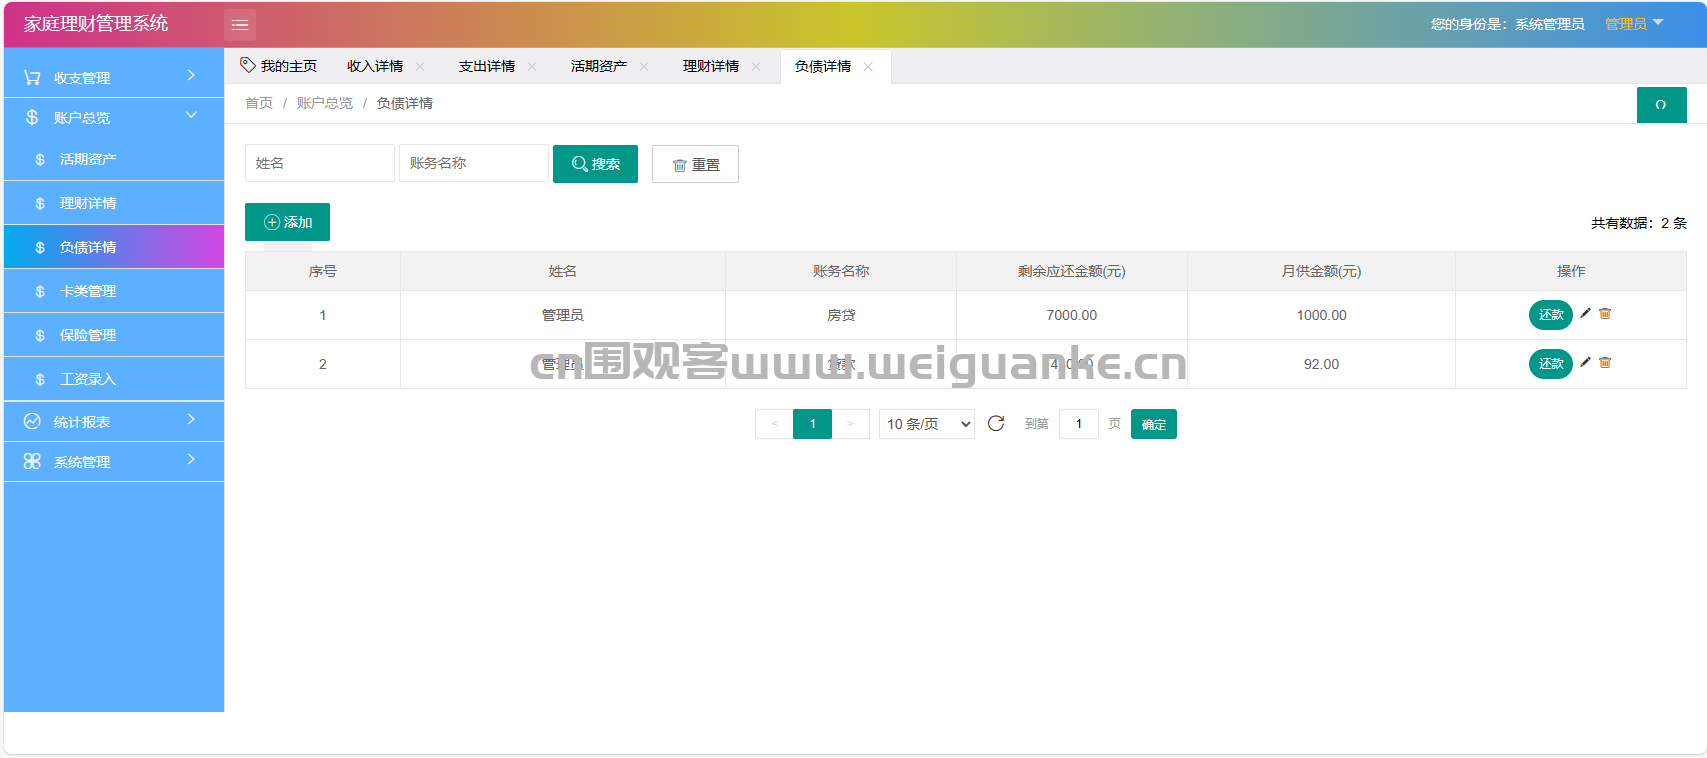Click the pagination refresh circle icon
This screenshot has width=1707, height=758.
click(996, 423)
